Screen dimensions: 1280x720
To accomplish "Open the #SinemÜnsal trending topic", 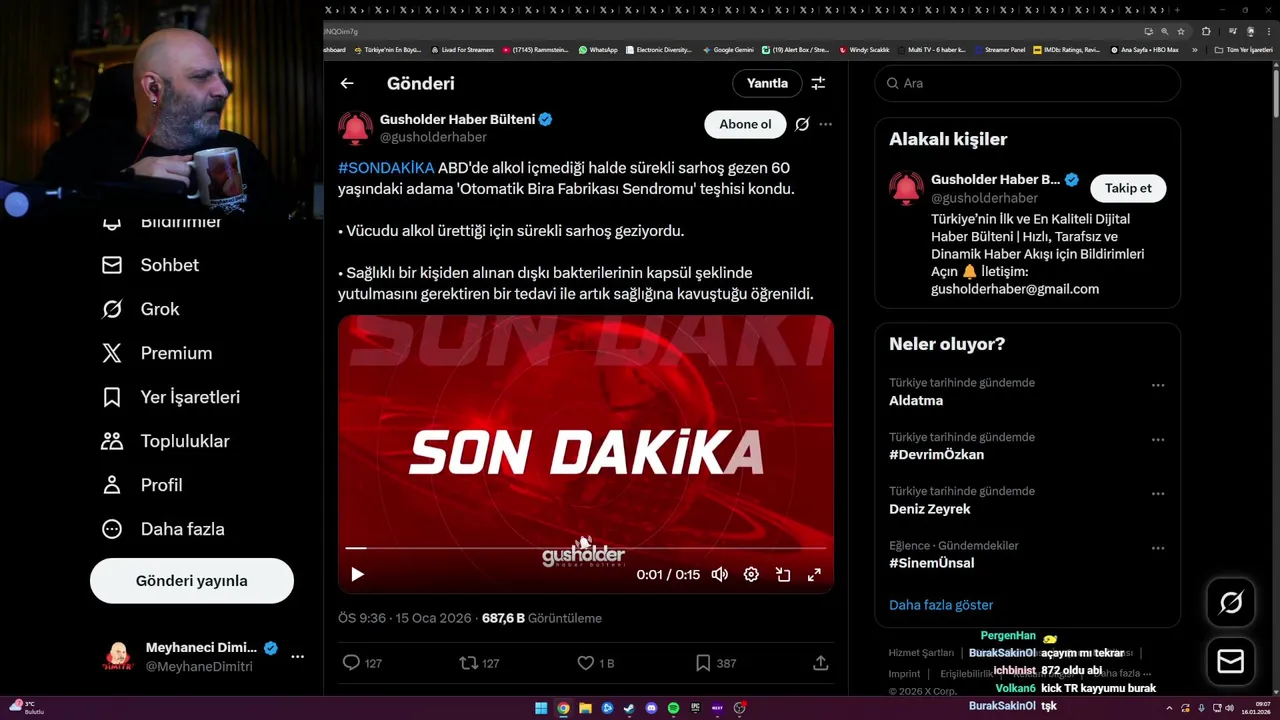I will [x=931, y=563].
